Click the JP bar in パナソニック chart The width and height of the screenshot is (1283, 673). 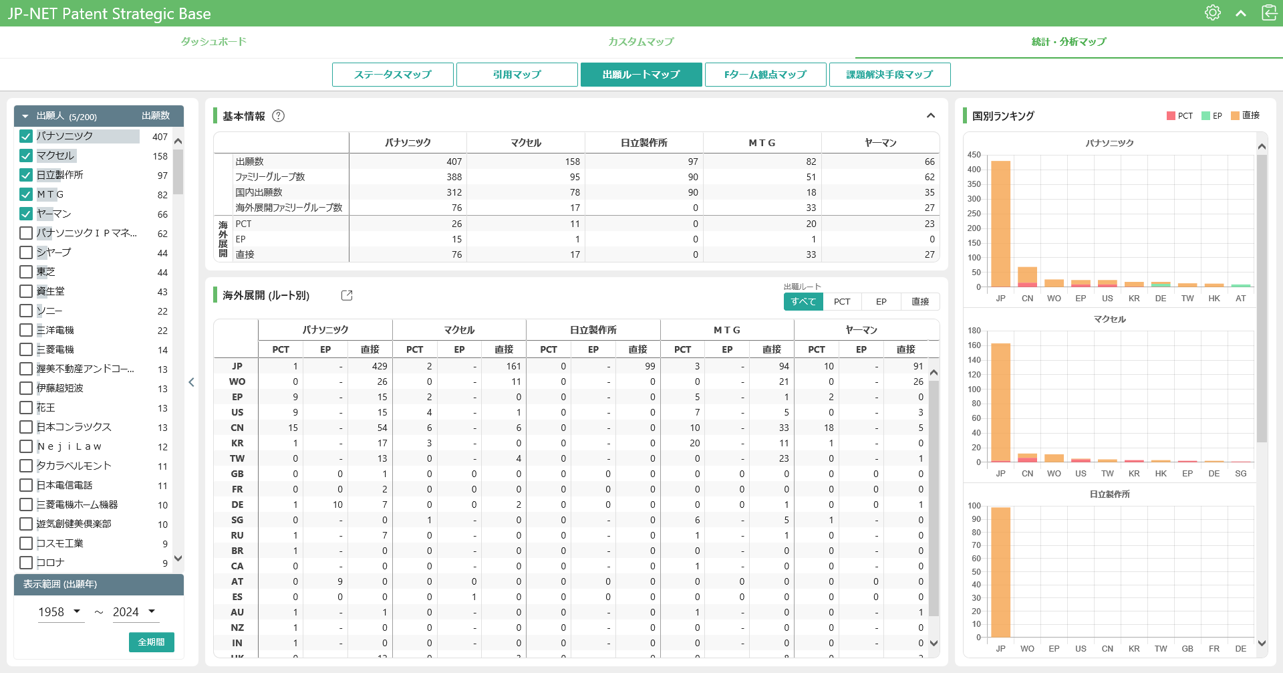click(x=1000, y=224)
